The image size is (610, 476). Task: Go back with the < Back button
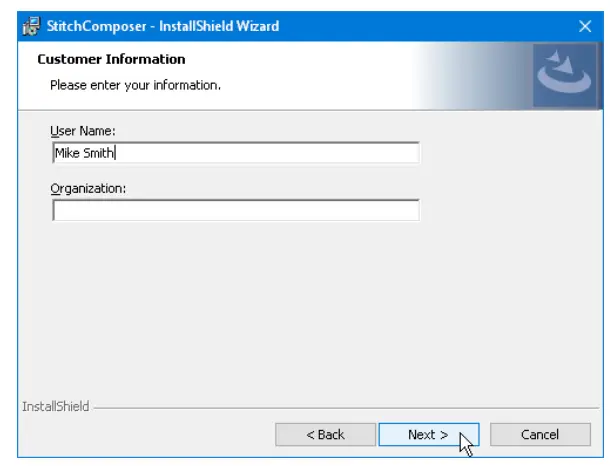(325, 434)
